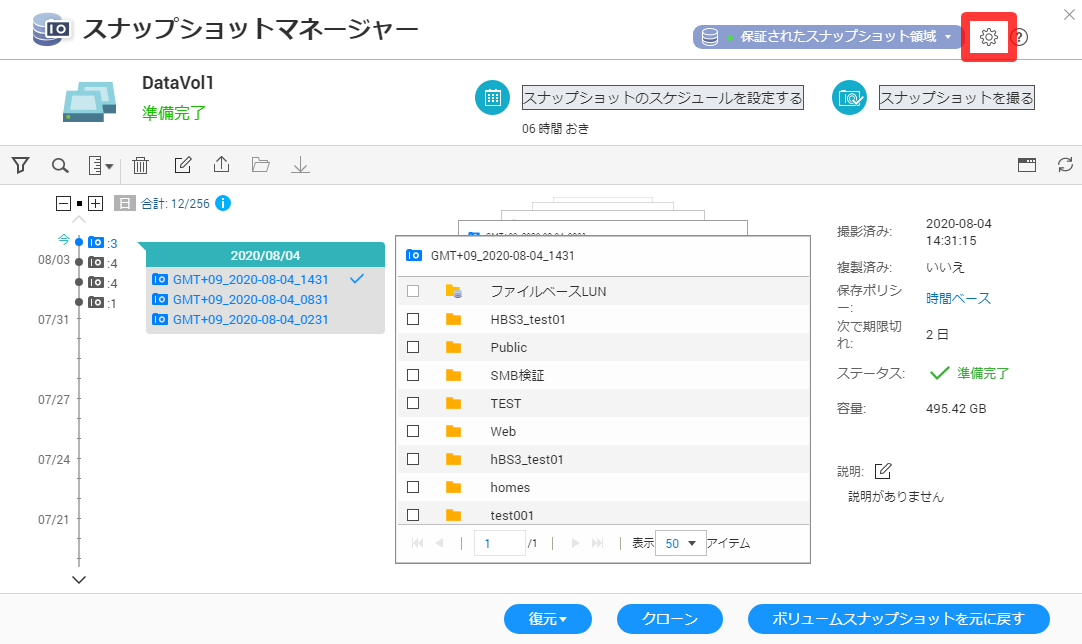Move the timeline down with the chevron

click(x=79, y=580)
